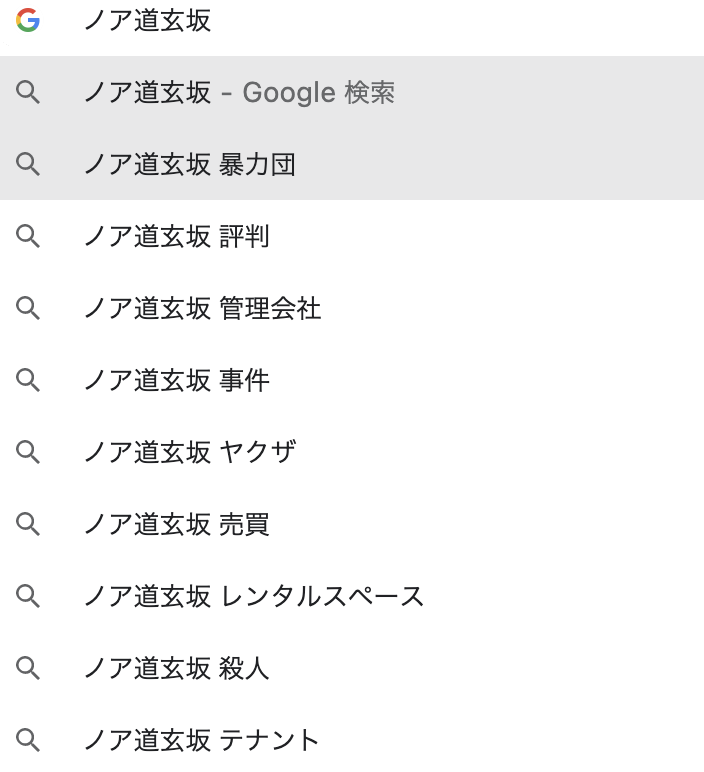Click magnifier icon next to '管理会社' suggestion

pos(28,308)
